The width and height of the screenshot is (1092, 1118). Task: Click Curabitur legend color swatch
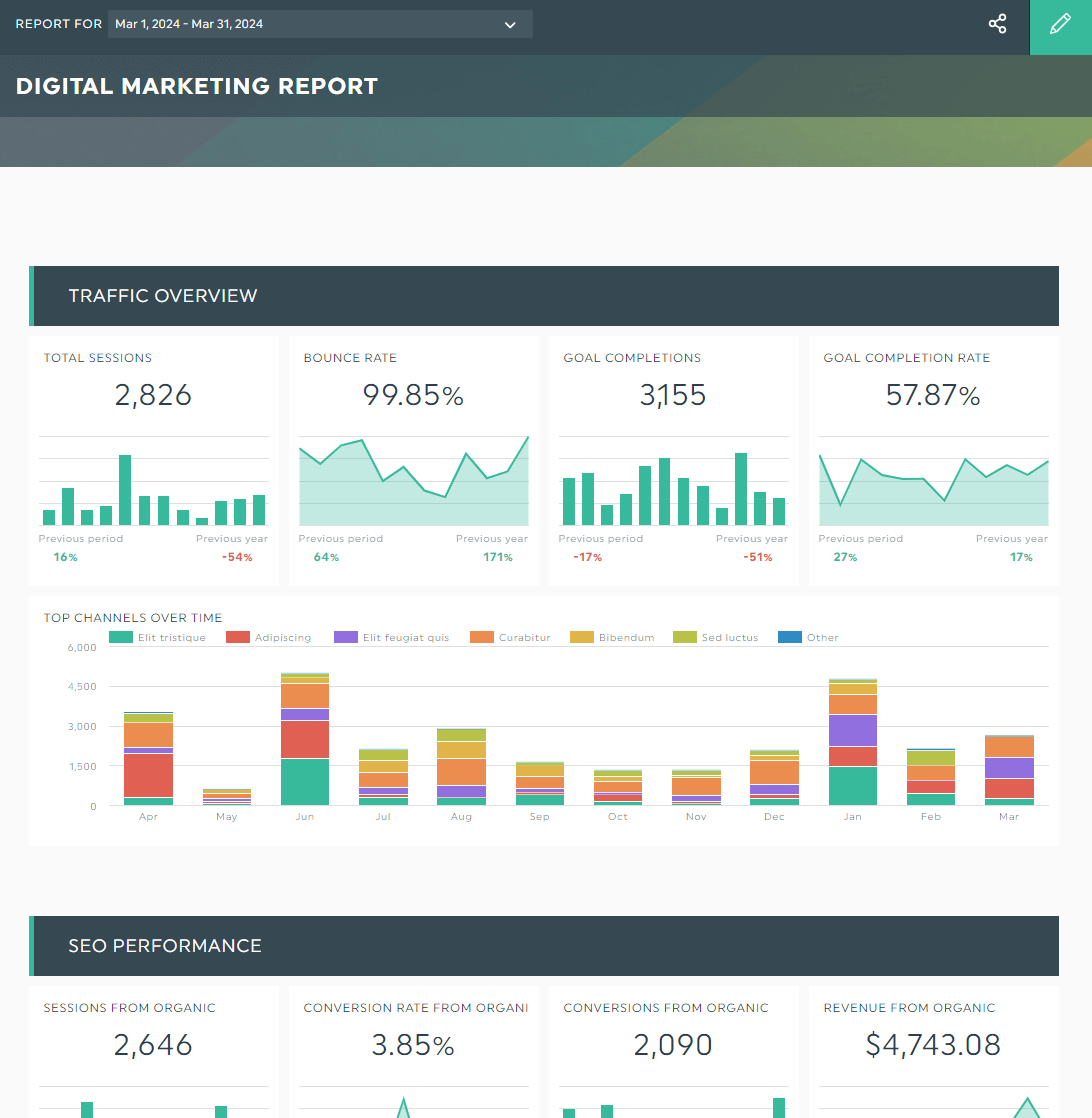pos(482,637)
